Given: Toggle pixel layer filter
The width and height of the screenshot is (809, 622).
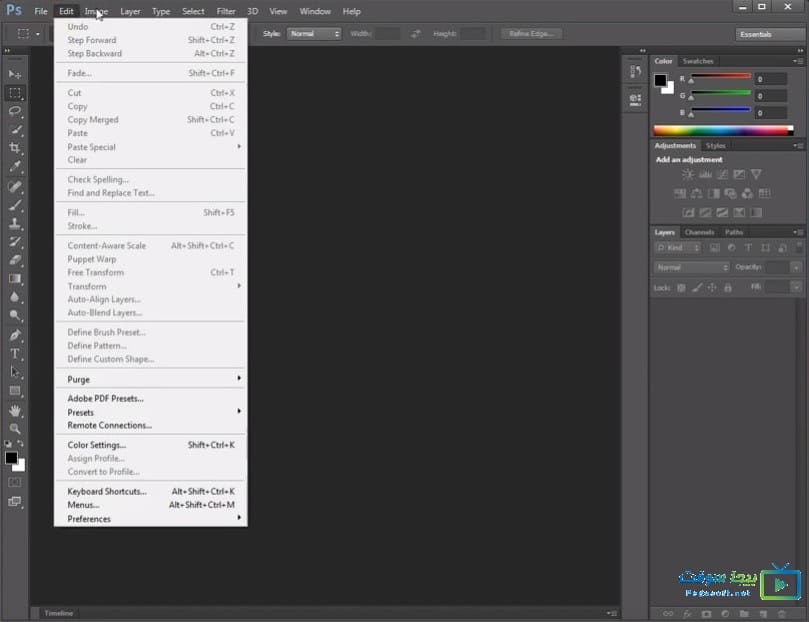Looking at the screenshot, I should point(715,248).
